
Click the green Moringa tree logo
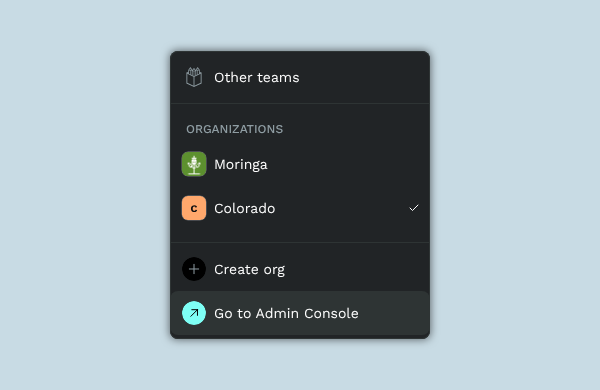194,164
